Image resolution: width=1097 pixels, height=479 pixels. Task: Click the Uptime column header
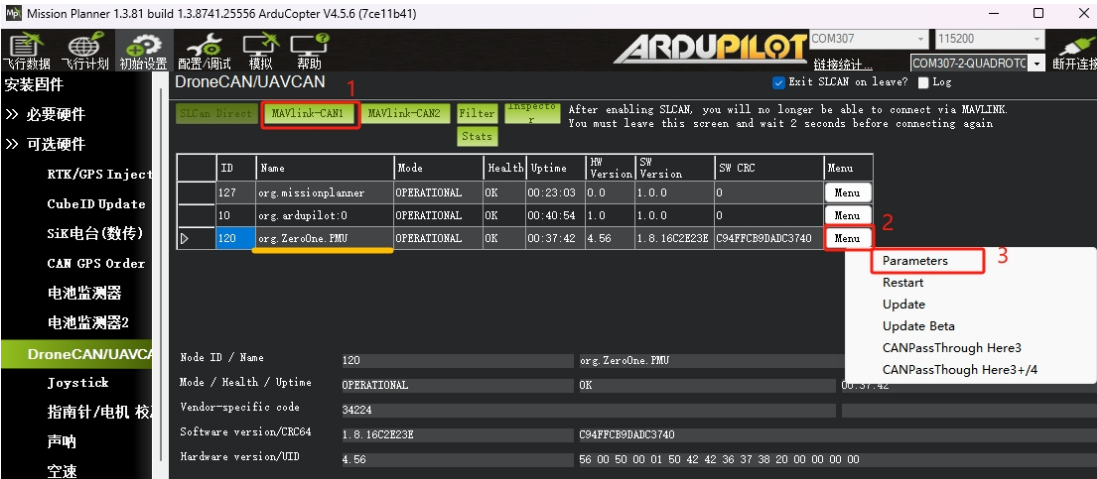555,168
